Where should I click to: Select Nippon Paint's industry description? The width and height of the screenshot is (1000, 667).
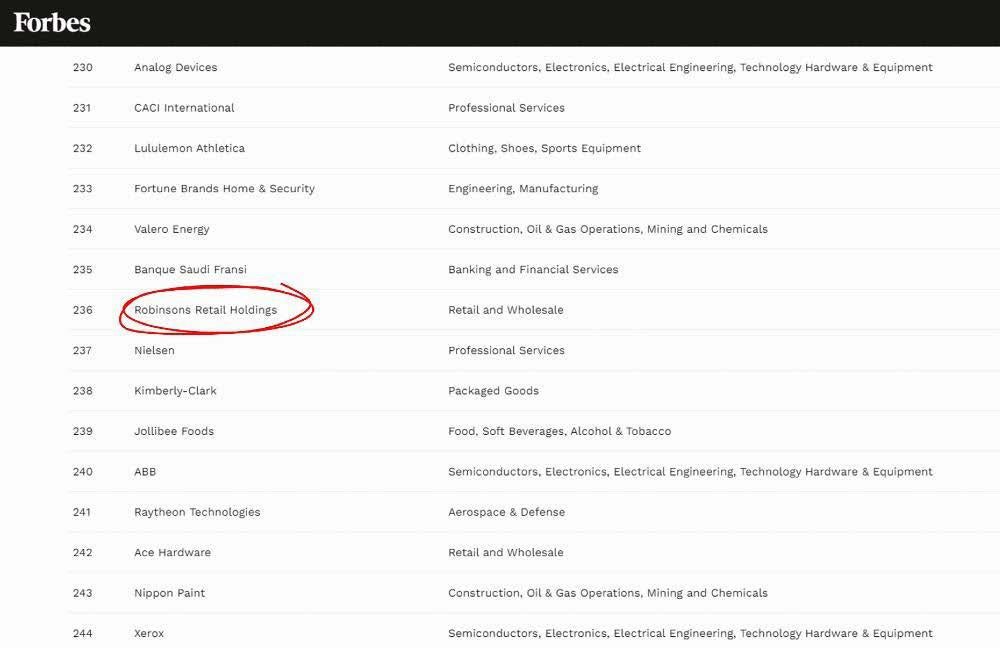click(x=608, y=593)
